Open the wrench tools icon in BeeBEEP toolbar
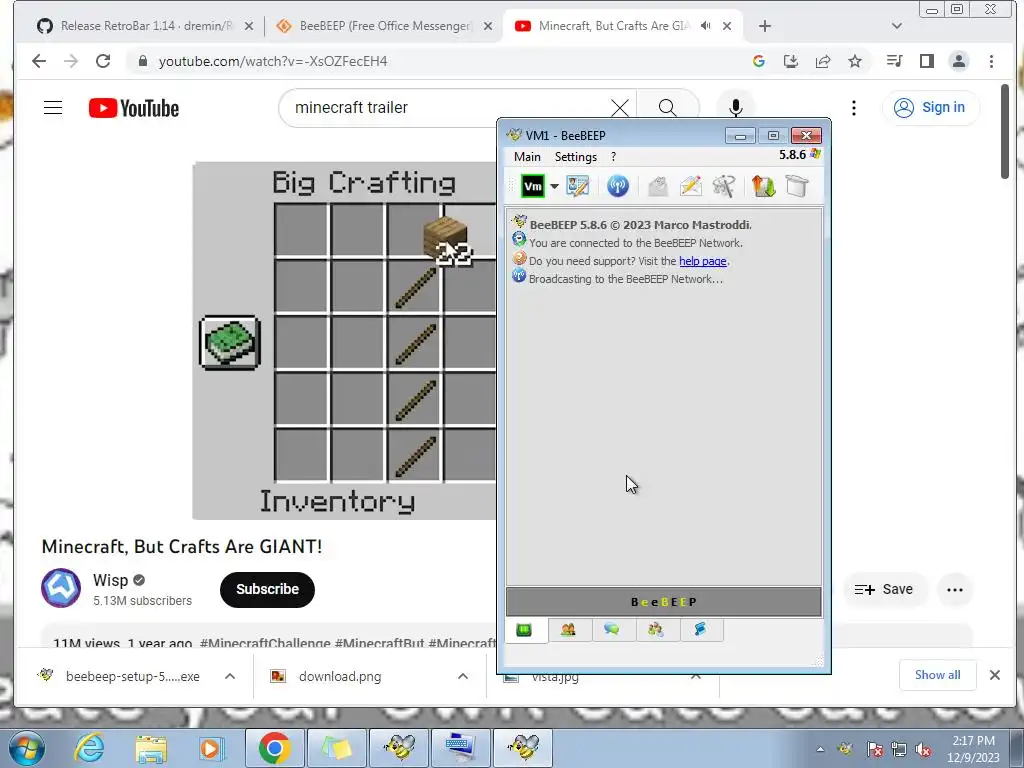Viewport: 1024px width, 768px height. 724,187
